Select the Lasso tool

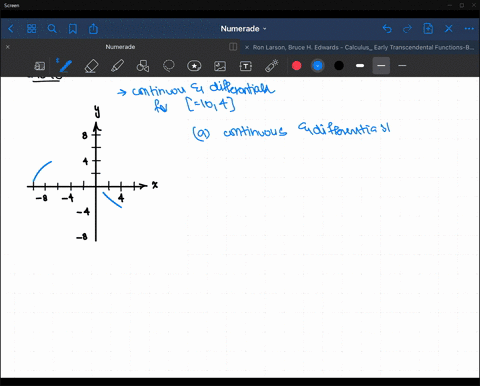click(x=169, y=66)
